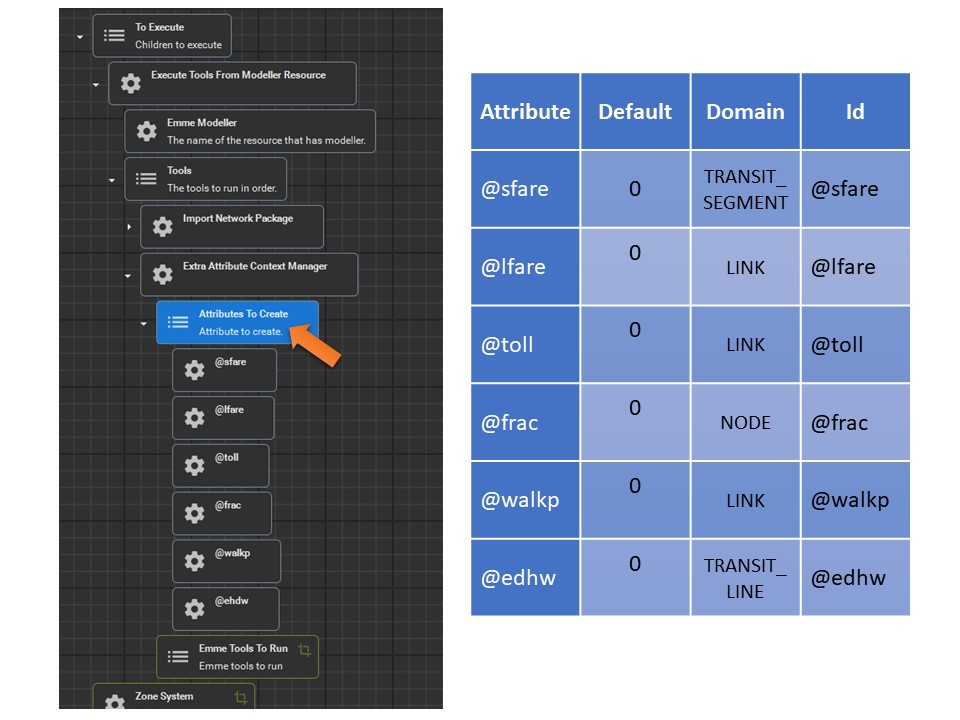Viewport: 960px width, 720px height.
Task: Collapse the Attributes To Create list
Action: (x=144, y=323)
